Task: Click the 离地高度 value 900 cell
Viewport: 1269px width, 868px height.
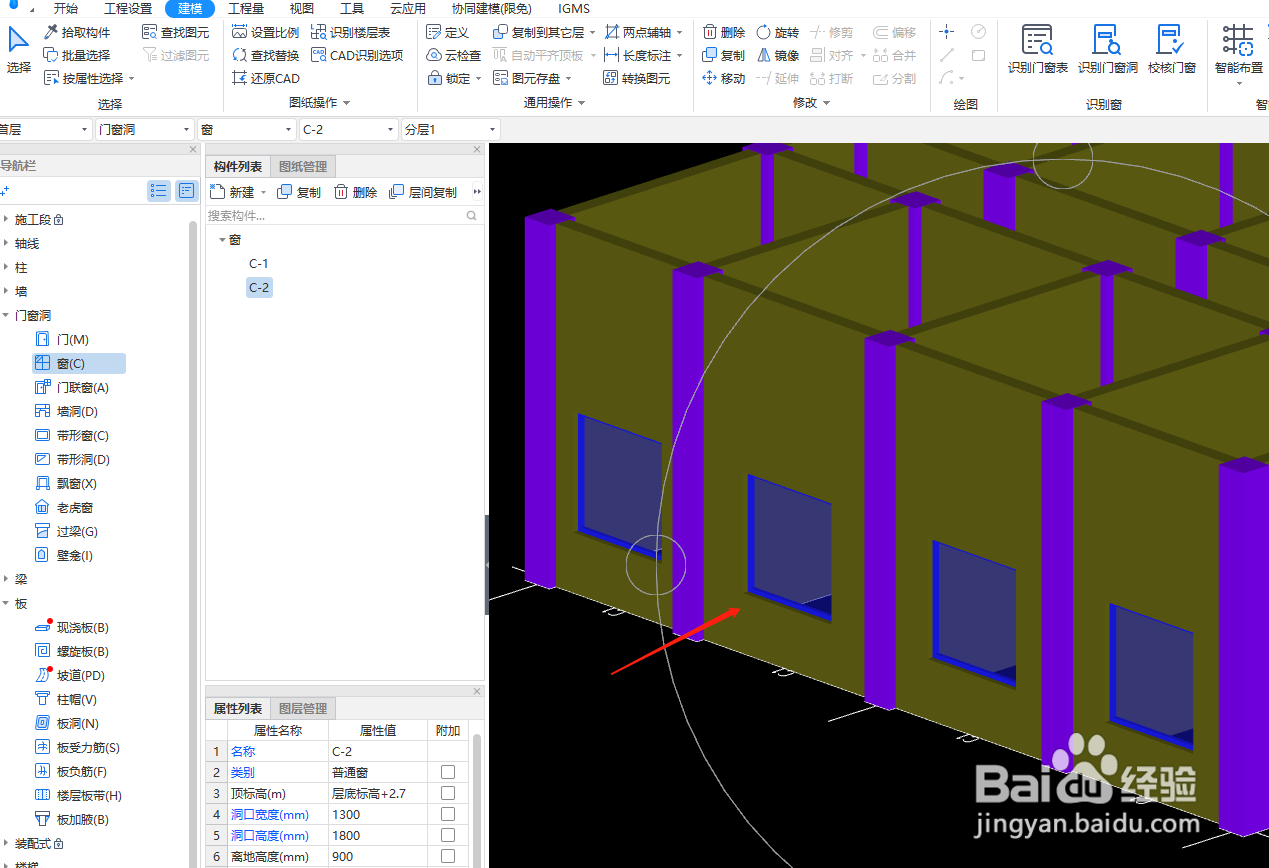Action: click(x=377, y=856)
